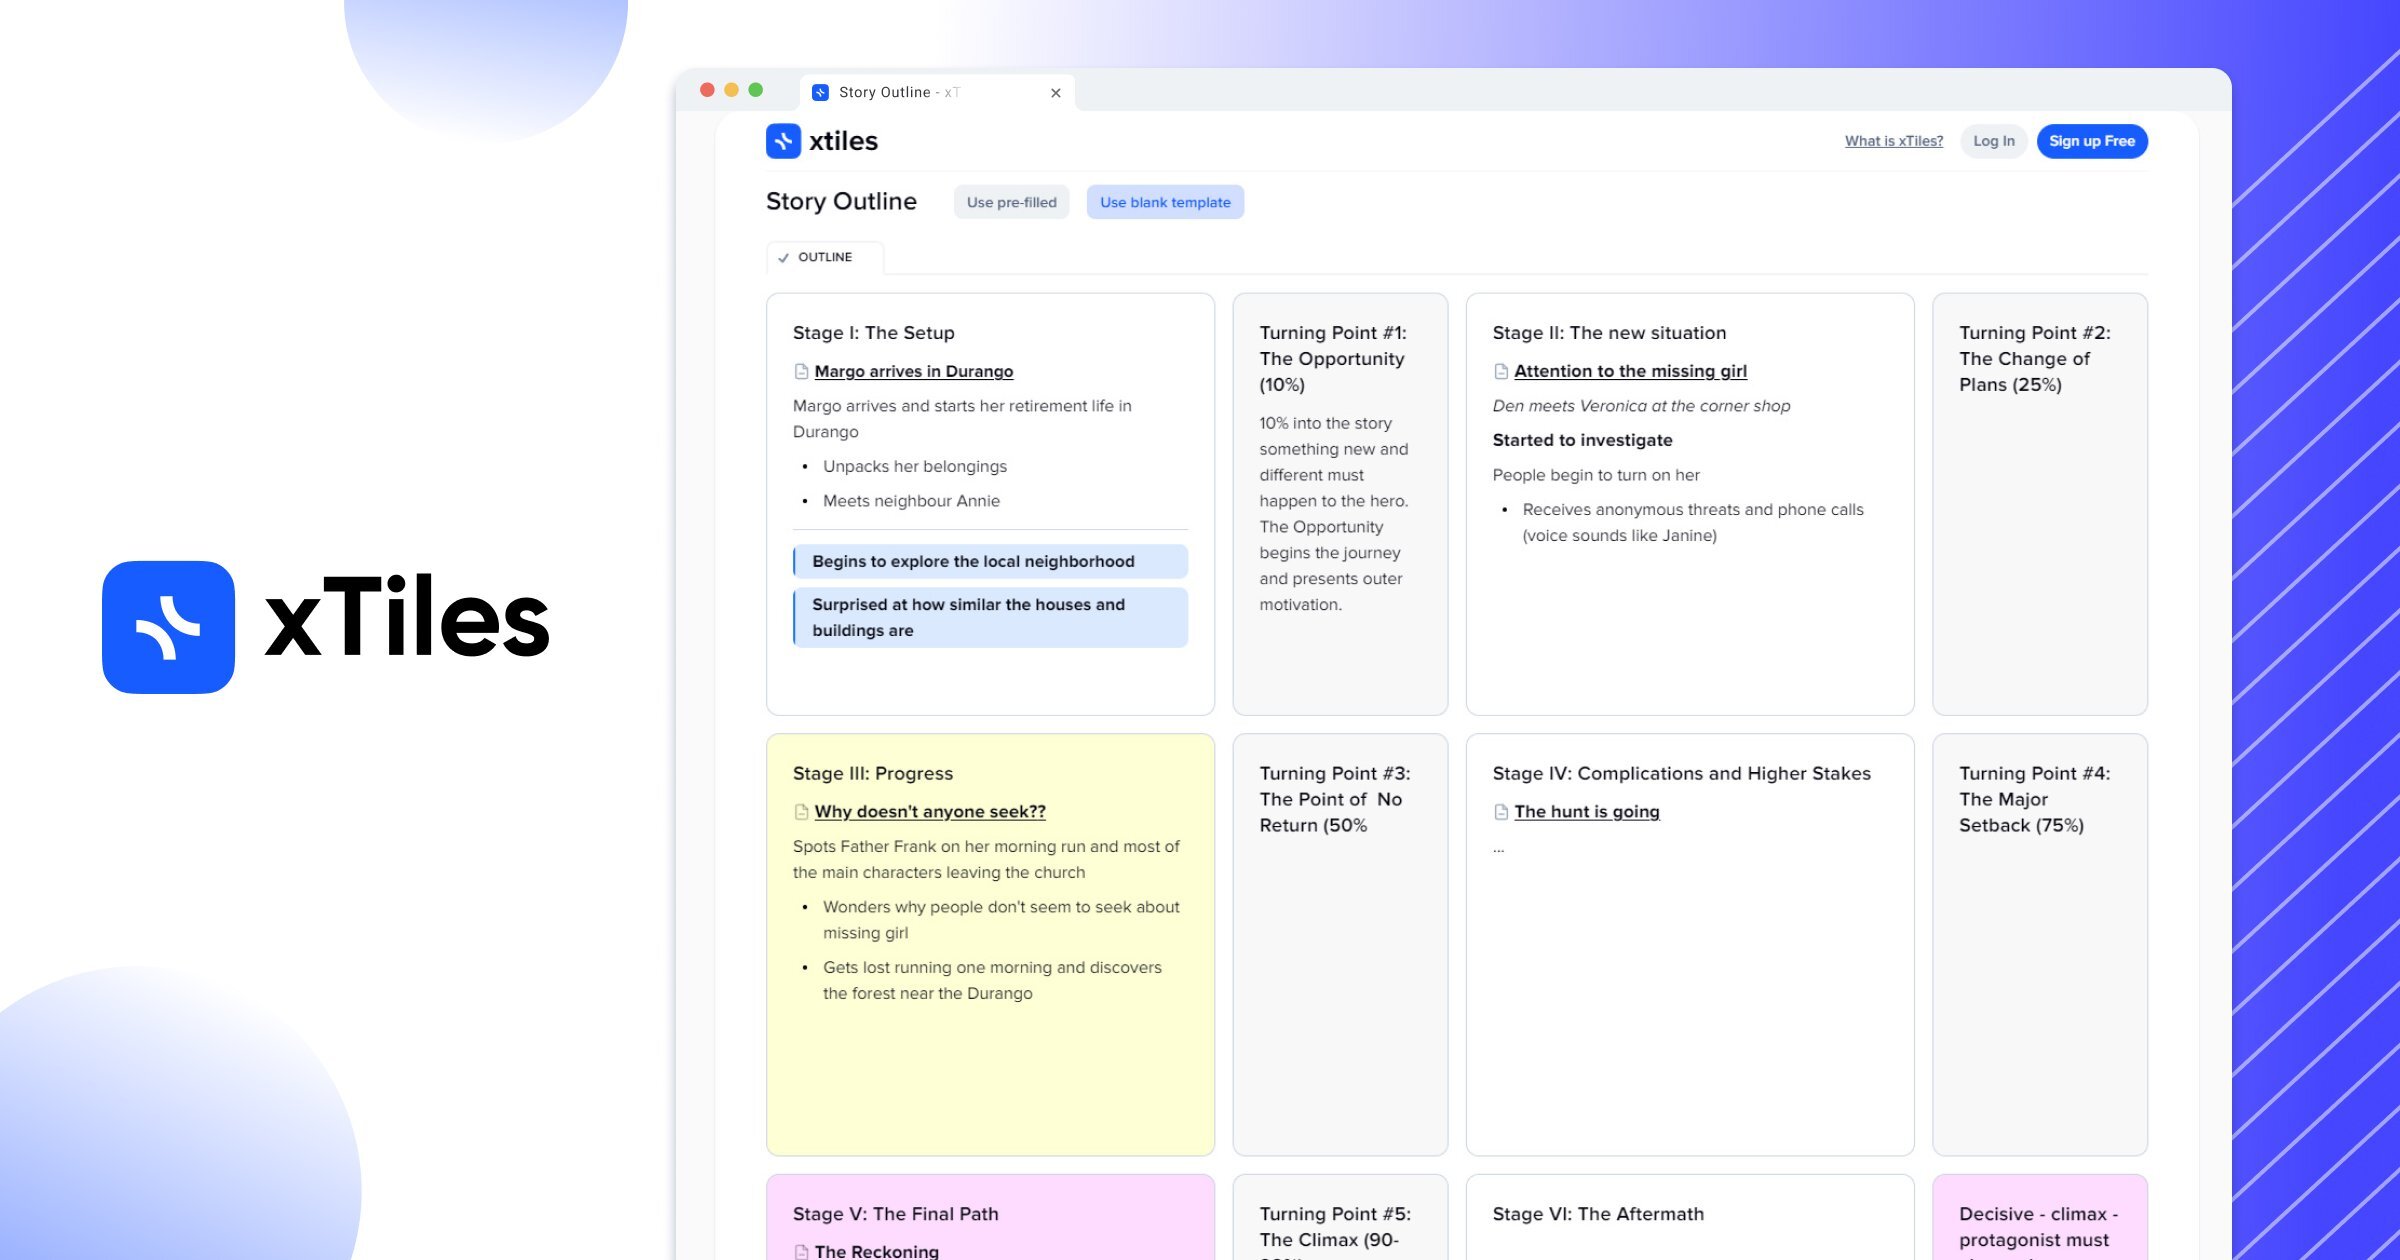Click the highlighted Begins to explore neighborhood block

[x=990, y=562]
